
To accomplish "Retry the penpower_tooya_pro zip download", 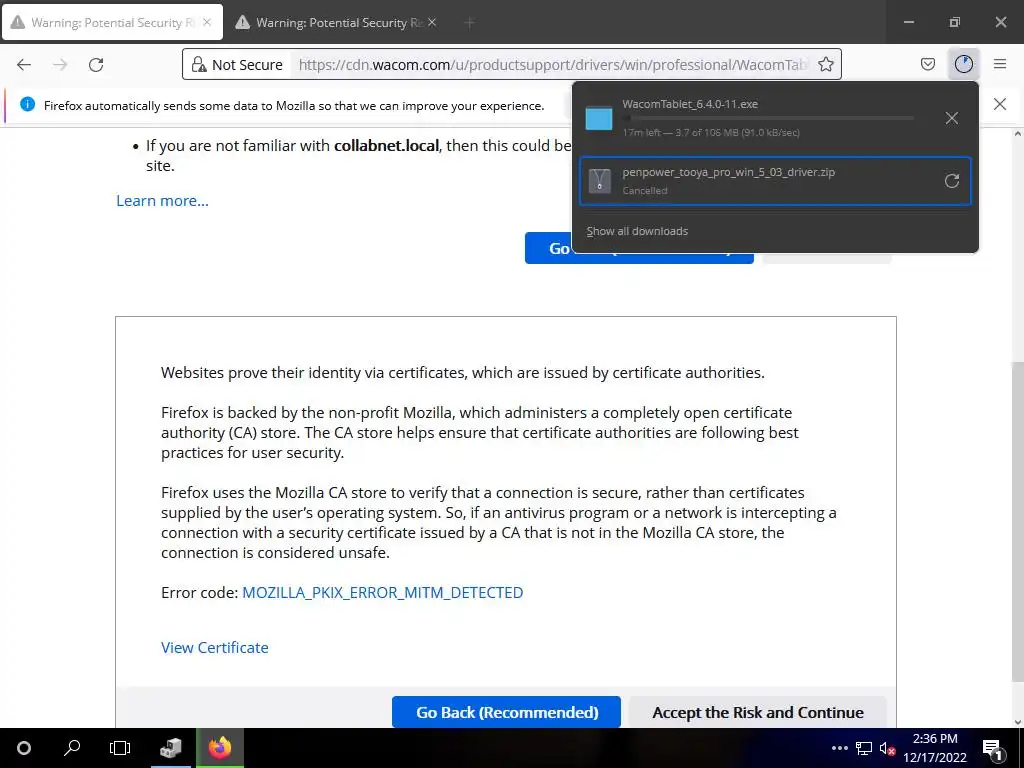I will click(x=952, y=181).
